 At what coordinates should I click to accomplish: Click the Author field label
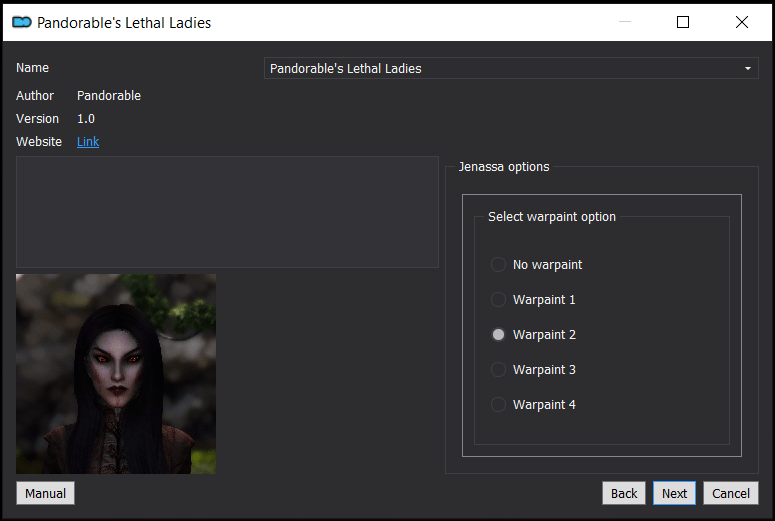click(35, 95)
